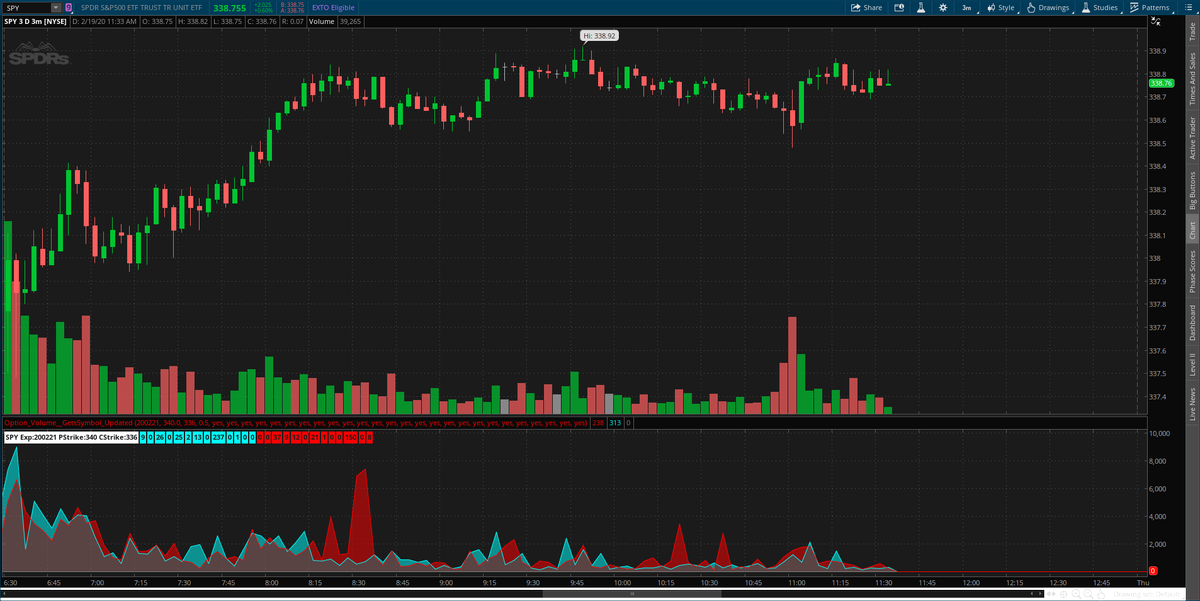Open the Active Trader sidebar tab
1200x601 pixels.
point(1191,137)
